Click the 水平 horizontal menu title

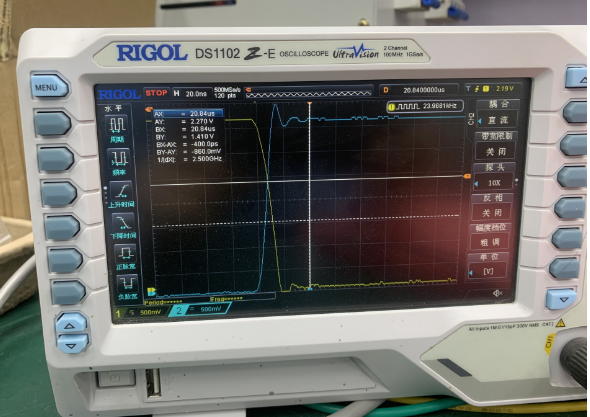pyautogui.click(x=113, y=108)
